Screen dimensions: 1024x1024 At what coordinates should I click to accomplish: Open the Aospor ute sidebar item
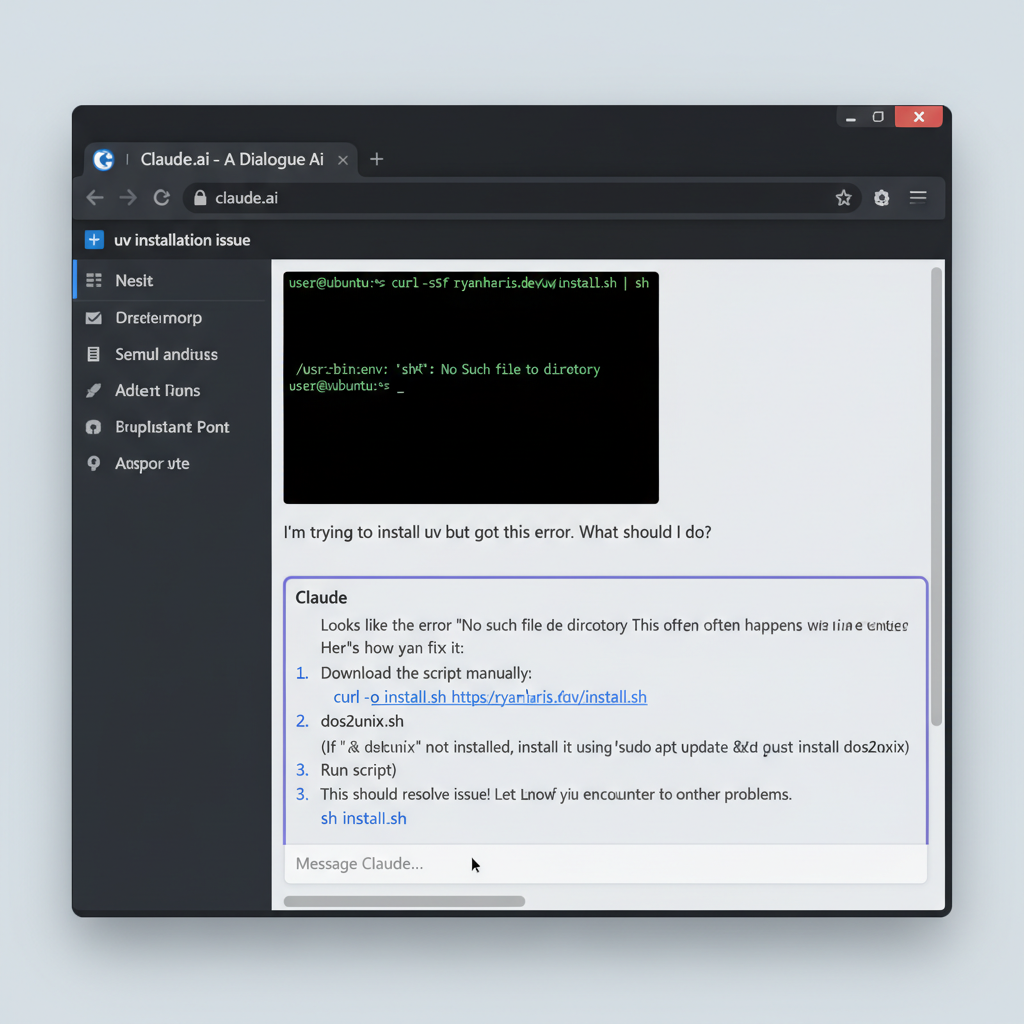click(x=172, y=464)
